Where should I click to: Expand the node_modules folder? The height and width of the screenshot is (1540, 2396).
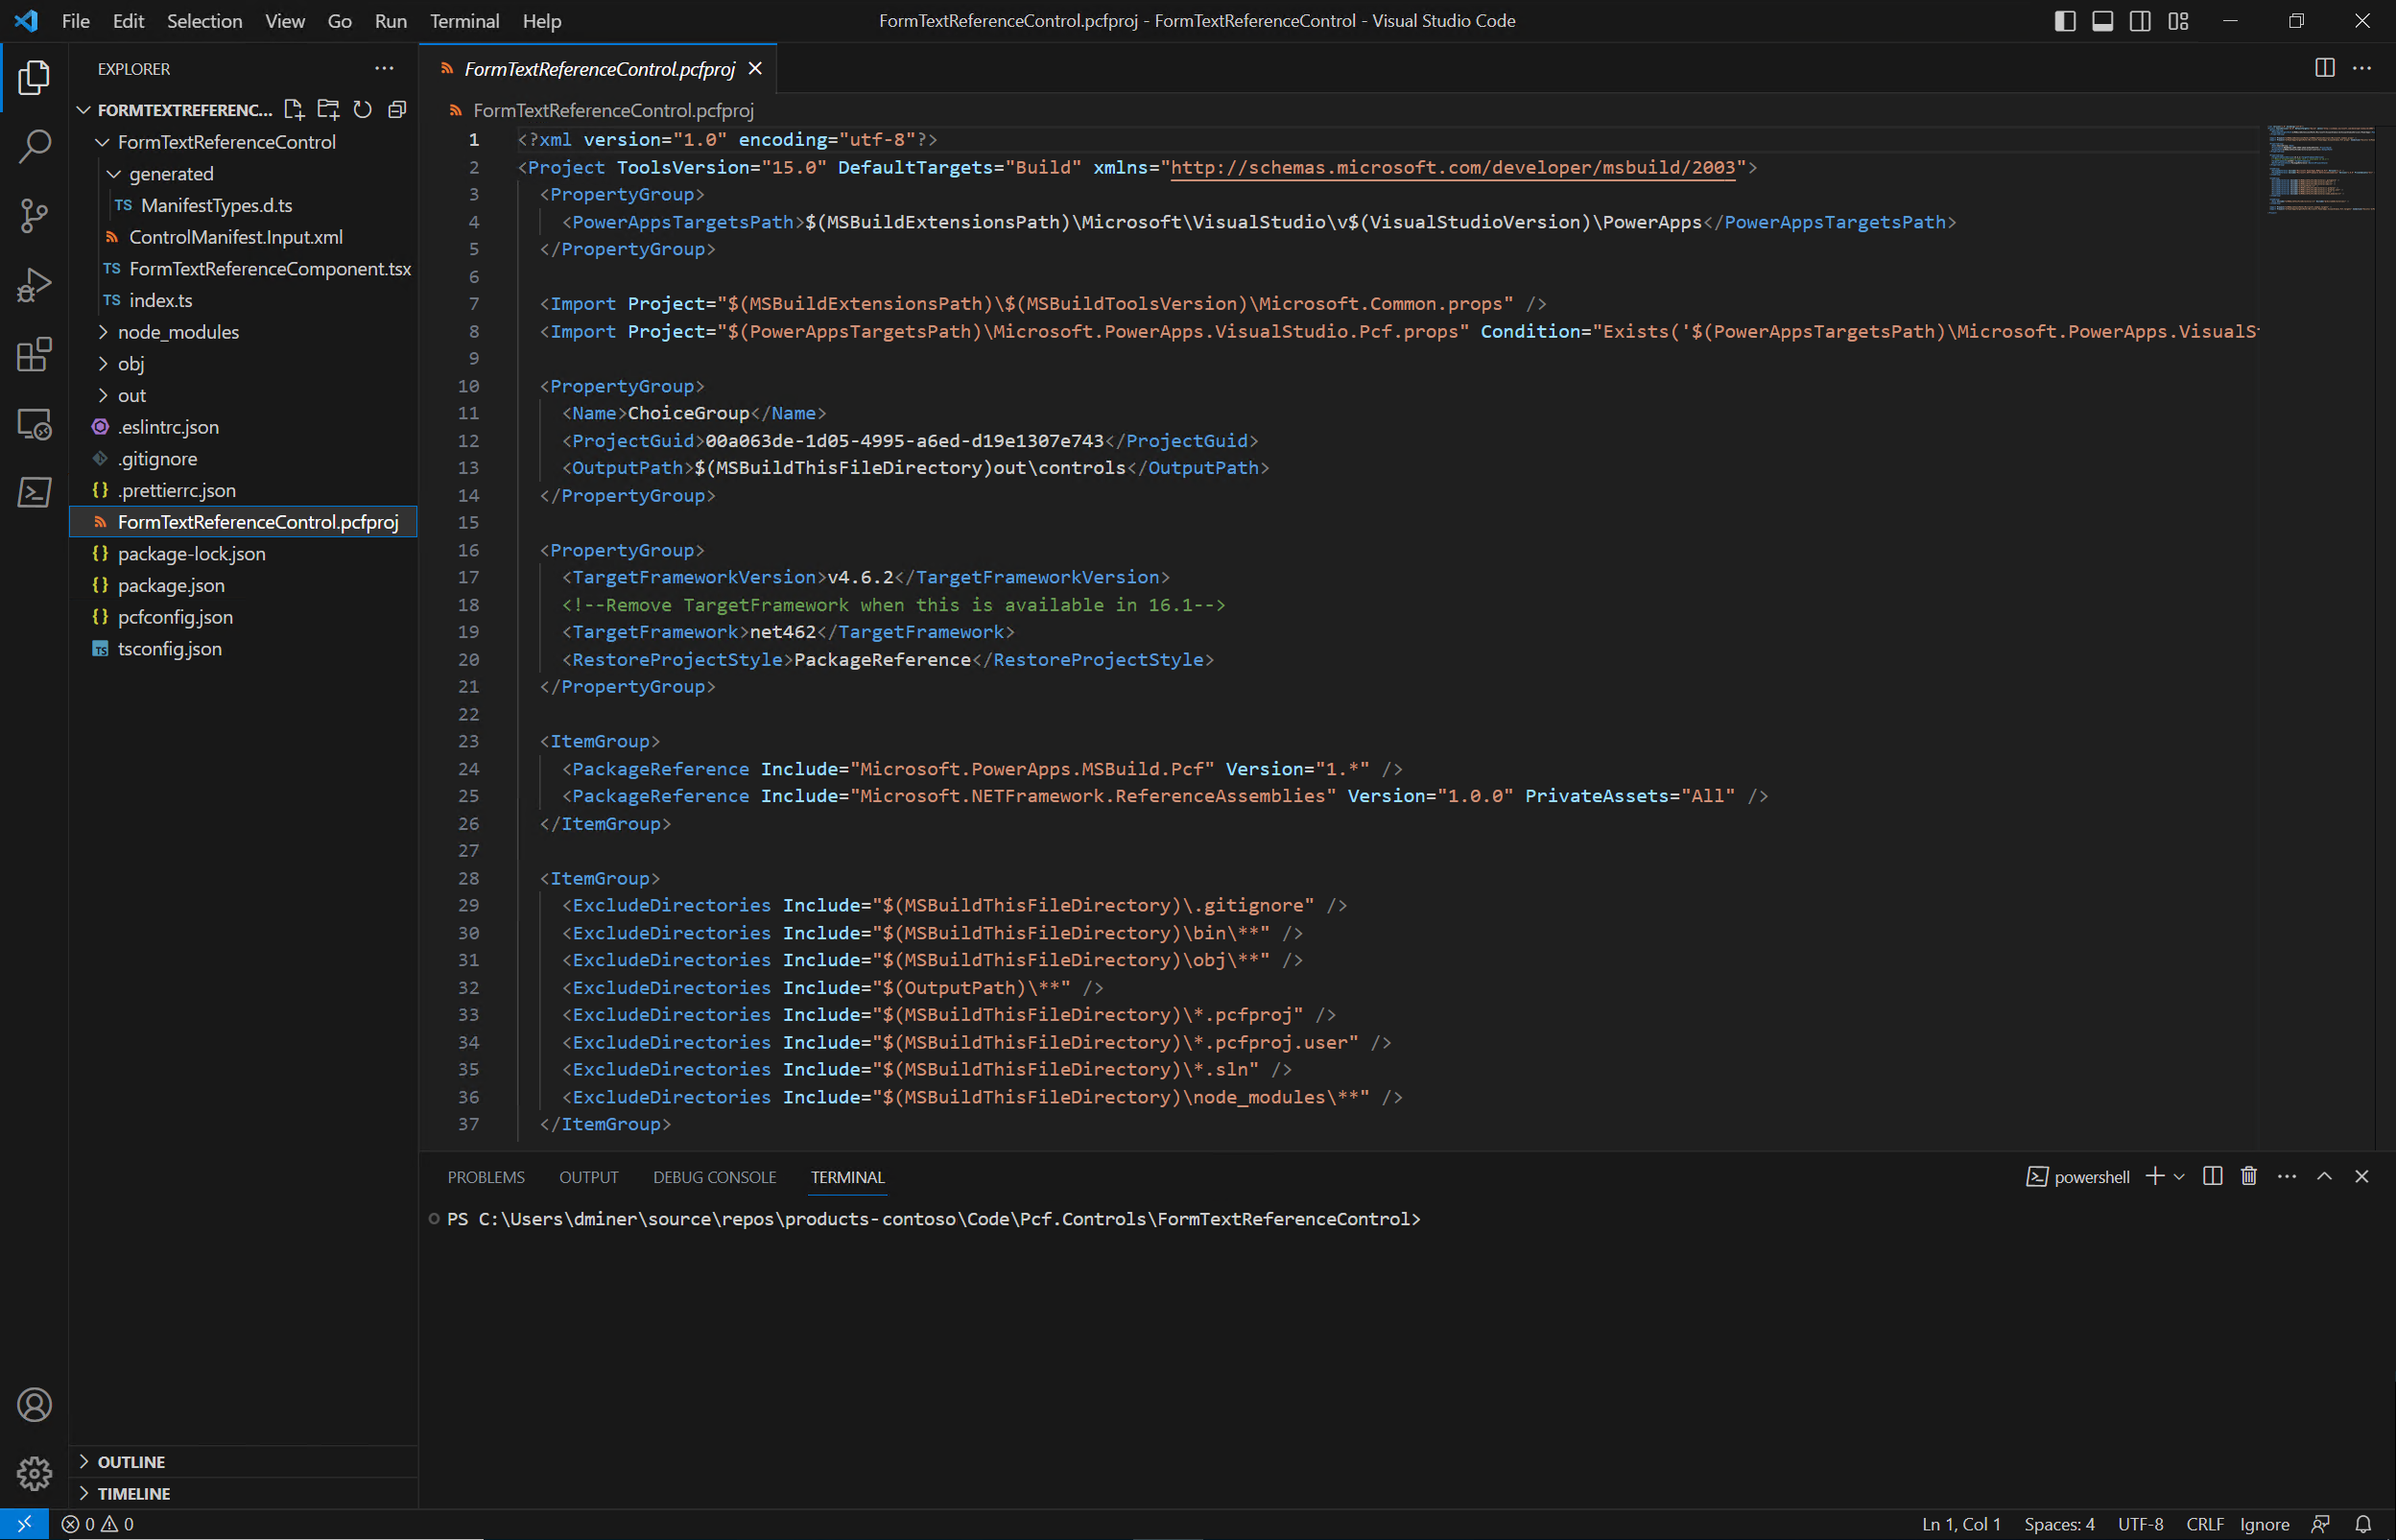tap(178, 332)
